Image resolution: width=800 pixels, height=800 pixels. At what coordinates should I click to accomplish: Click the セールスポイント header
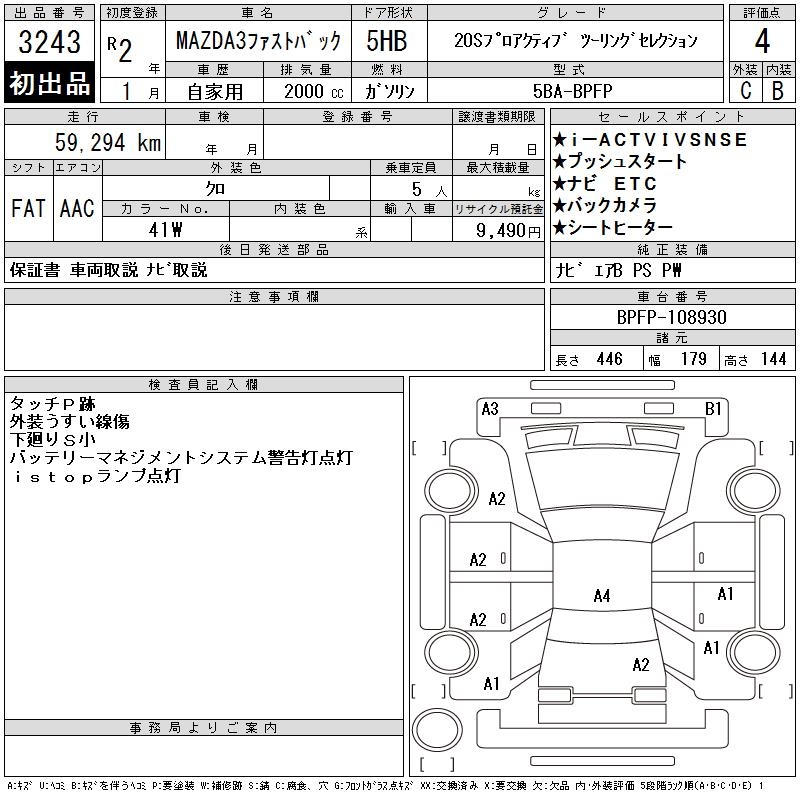point(672,117)
